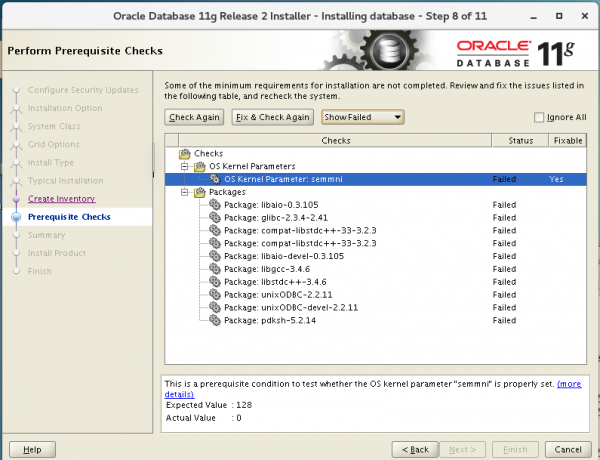Click the libaio-0.3.105 package icon
This screenshot has width=600, height=460.
click(x=215, y=204)
